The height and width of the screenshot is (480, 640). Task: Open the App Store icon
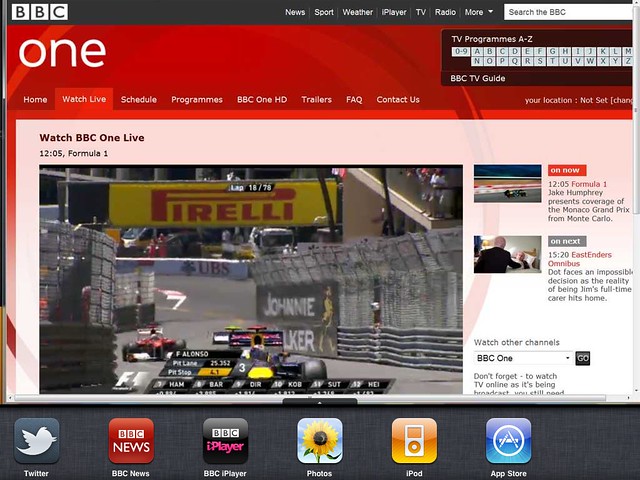point(509,441)
